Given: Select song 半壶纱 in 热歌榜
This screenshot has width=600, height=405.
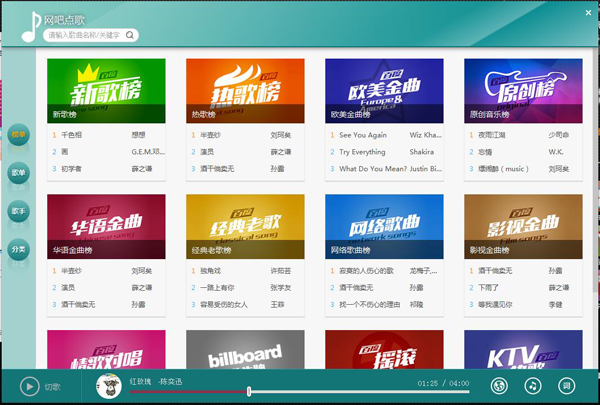Looking at the screenshot, I should point(210,135).
